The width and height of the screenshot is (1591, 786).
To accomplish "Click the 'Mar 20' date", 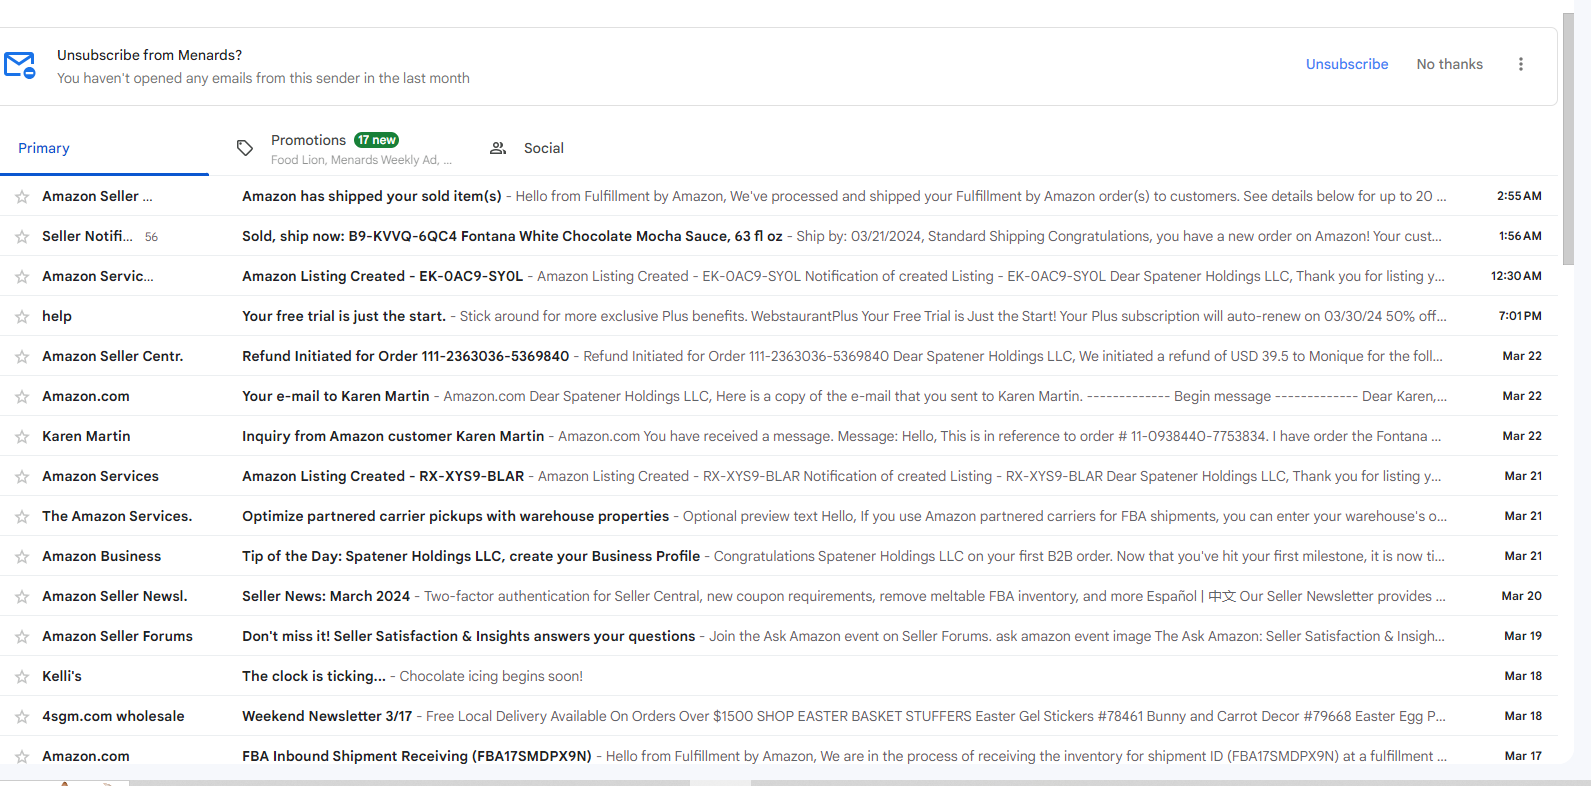I will [1522, 596].
